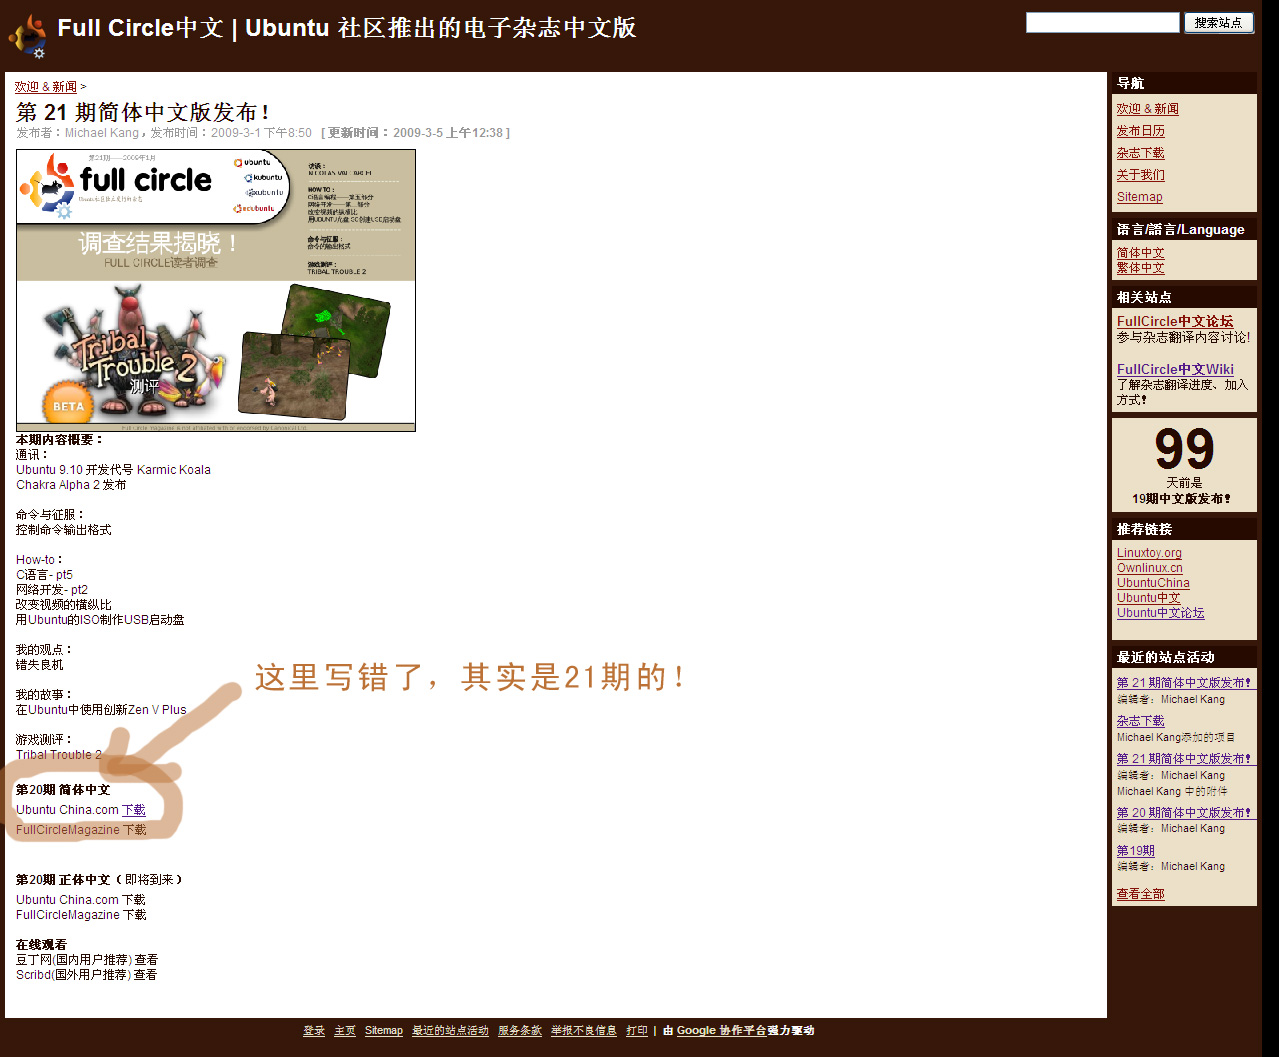This screenshot has width=1279, height=1057.
Task: Click the text Chakra Alpha 2 发布
Action: 71,485
